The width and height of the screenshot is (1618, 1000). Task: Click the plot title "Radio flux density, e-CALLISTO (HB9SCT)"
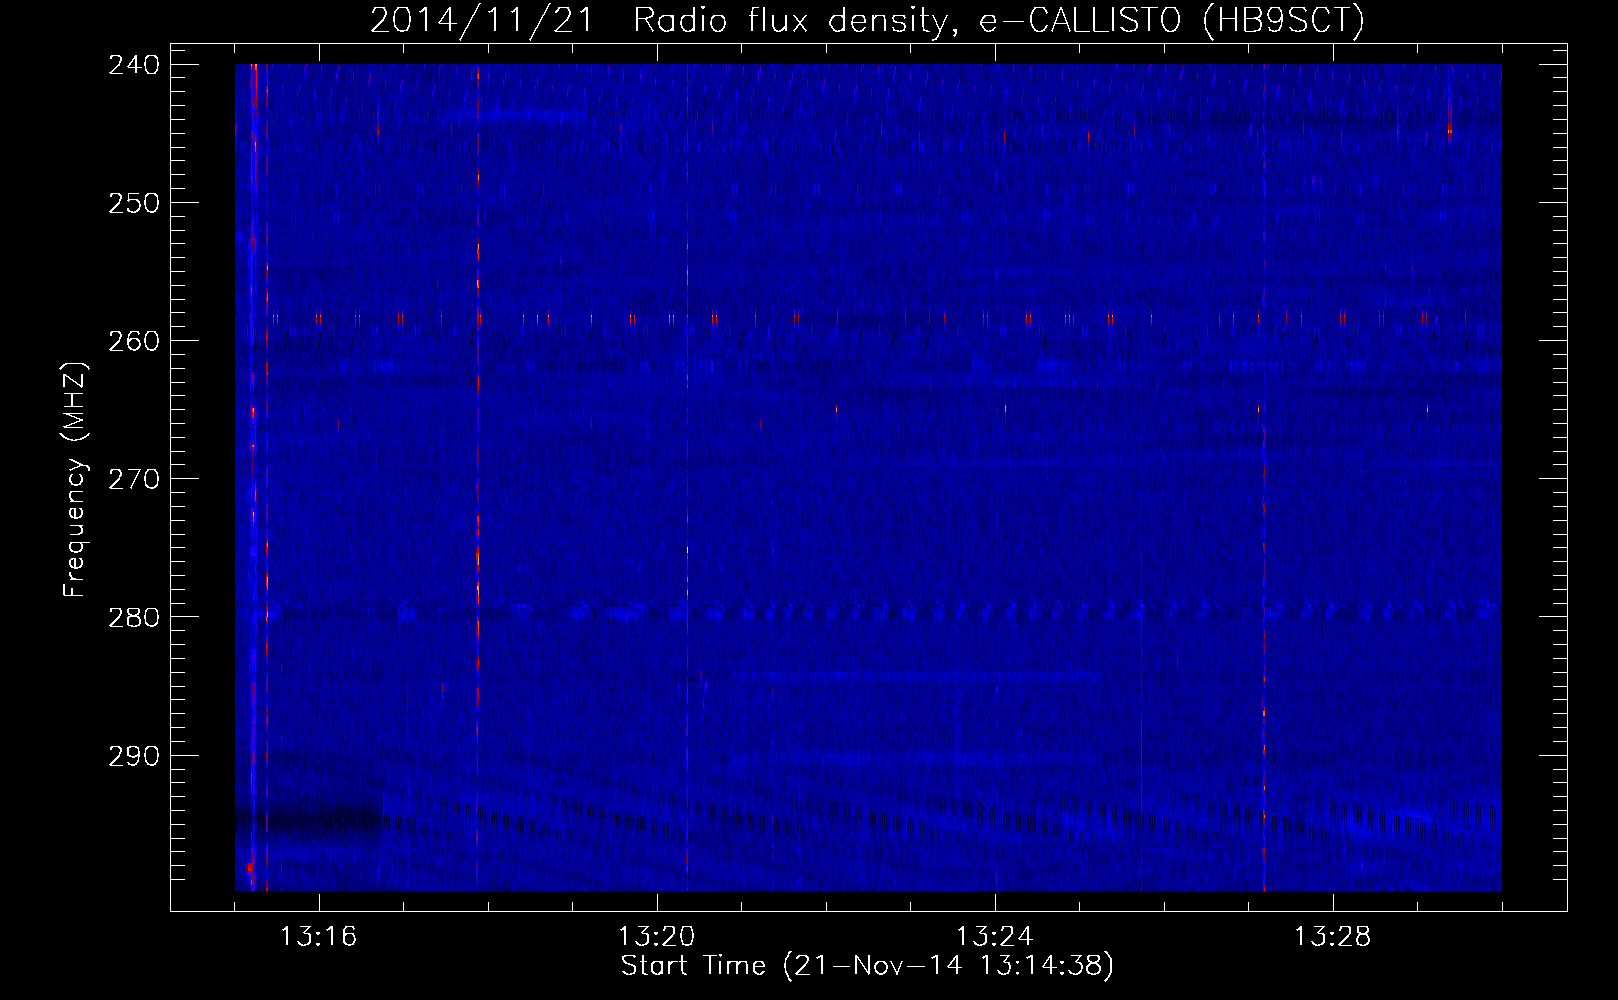tap(999, 21)
